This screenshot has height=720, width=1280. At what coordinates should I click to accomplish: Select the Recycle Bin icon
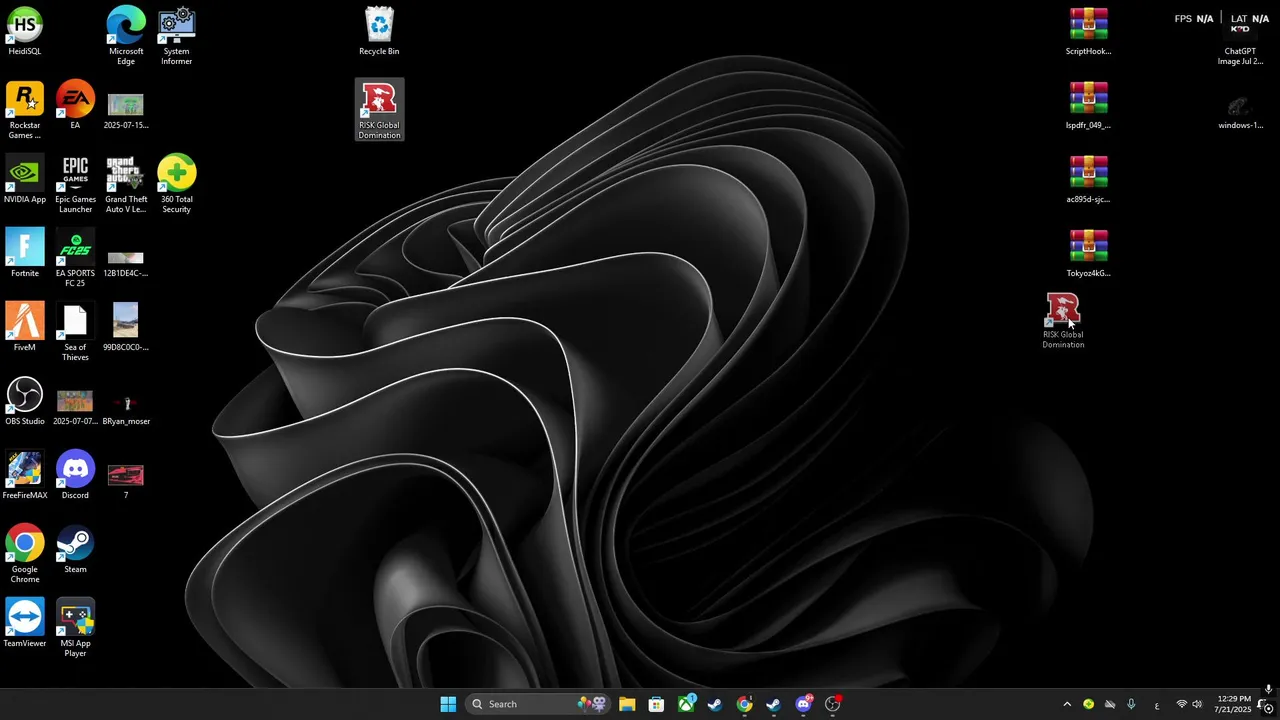tap(379, 31)
